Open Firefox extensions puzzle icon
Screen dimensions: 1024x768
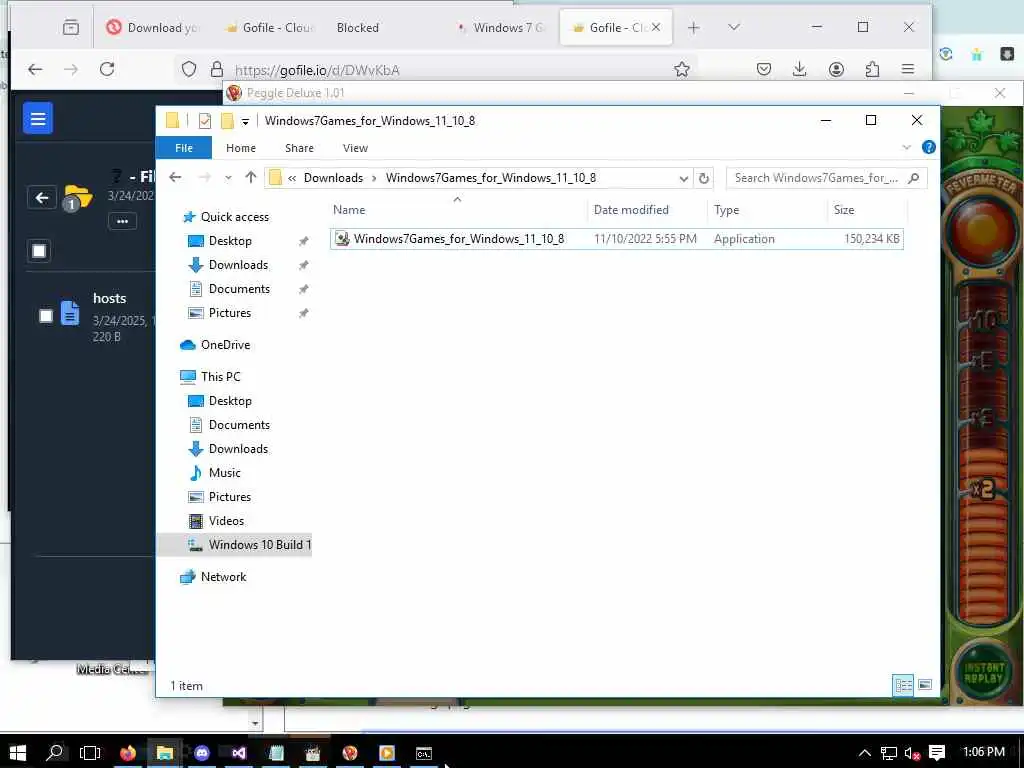point(872,69)
